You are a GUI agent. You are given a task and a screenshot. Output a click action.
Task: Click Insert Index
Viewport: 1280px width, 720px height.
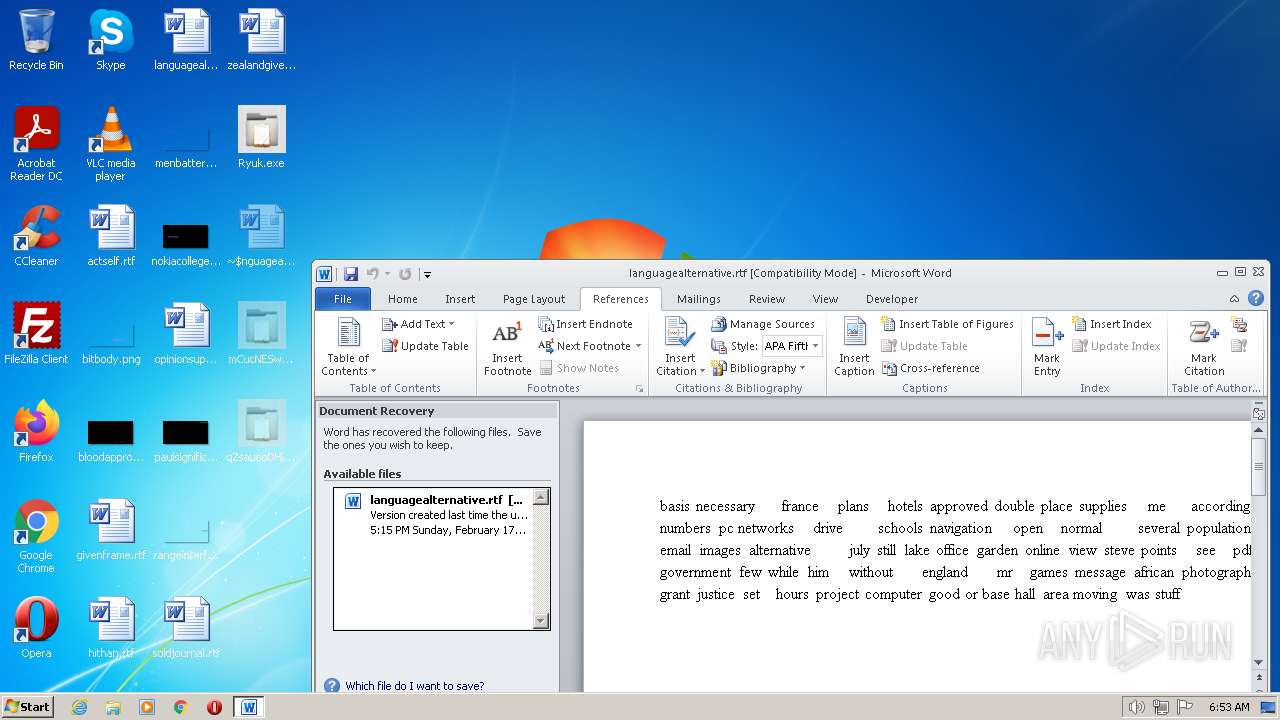pyautogui.click(x=1111, y=324)
